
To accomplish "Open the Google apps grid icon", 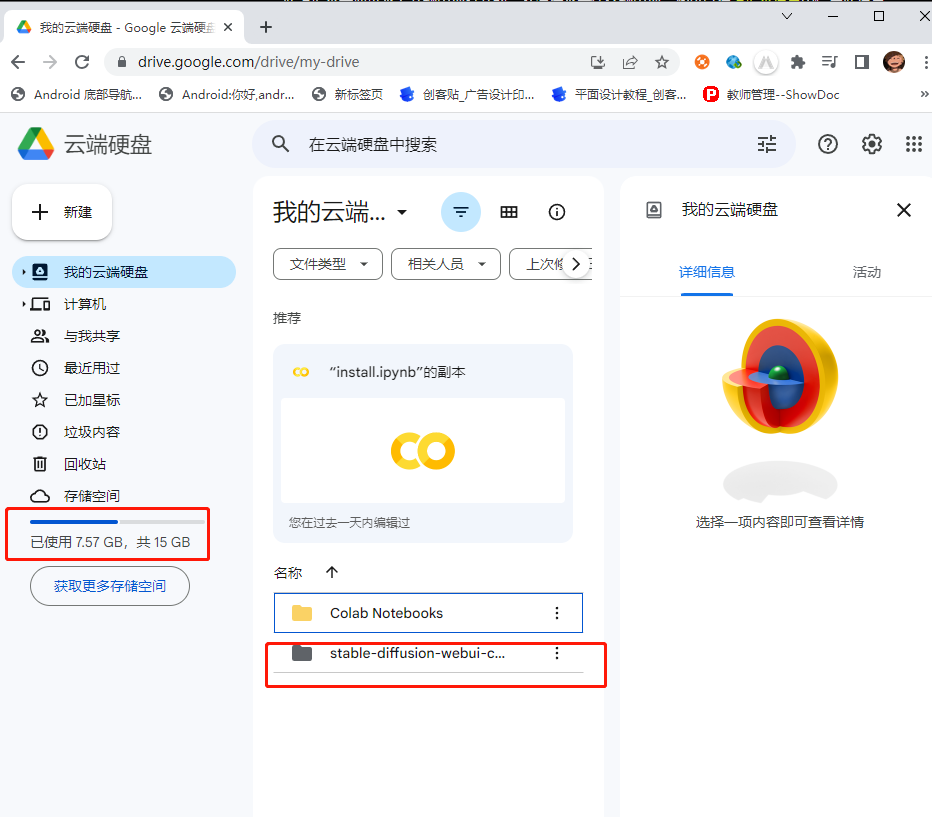I will [x=914, y=144].
